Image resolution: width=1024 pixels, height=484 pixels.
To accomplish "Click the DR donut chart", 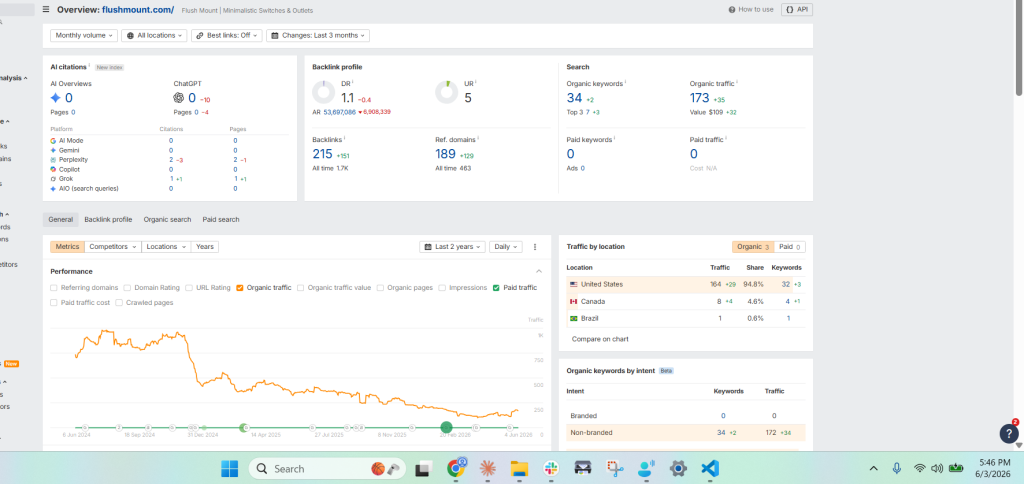I will tap(323, 92).
